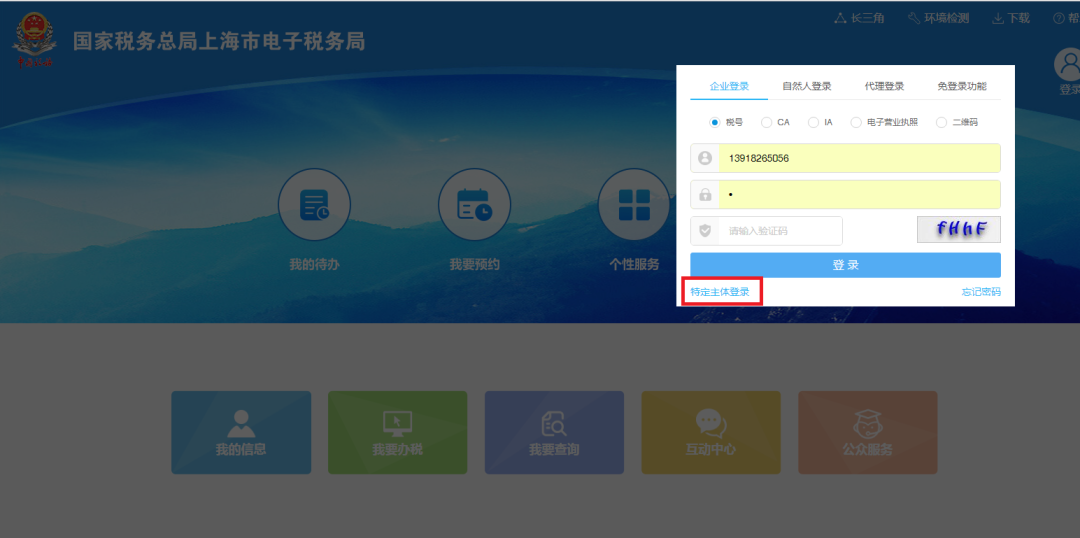Viewport: 1080px width, 538px height.
Task: Click the 个性服务 grid icon
Action: point(634,205)
